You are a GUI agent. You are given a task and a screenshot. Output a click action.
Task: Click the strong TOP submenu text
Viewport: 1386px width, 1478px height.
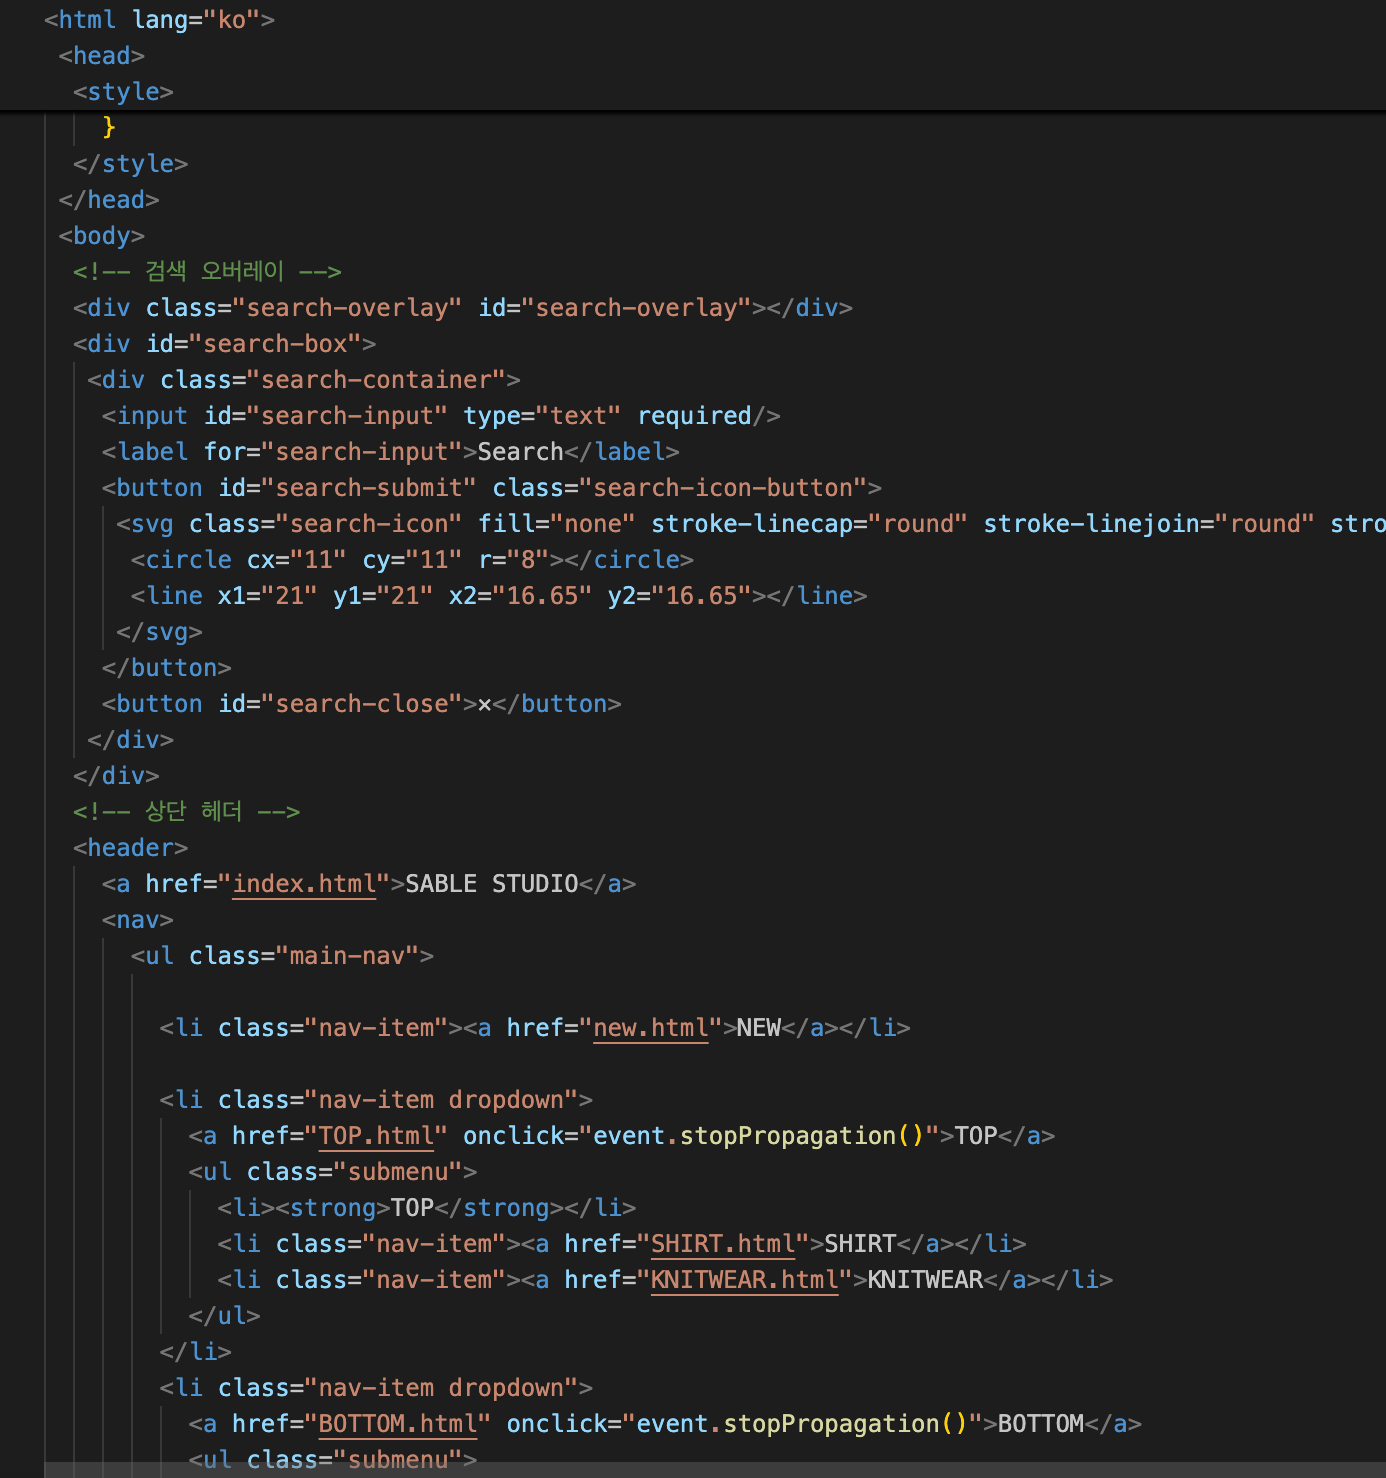411,1208
